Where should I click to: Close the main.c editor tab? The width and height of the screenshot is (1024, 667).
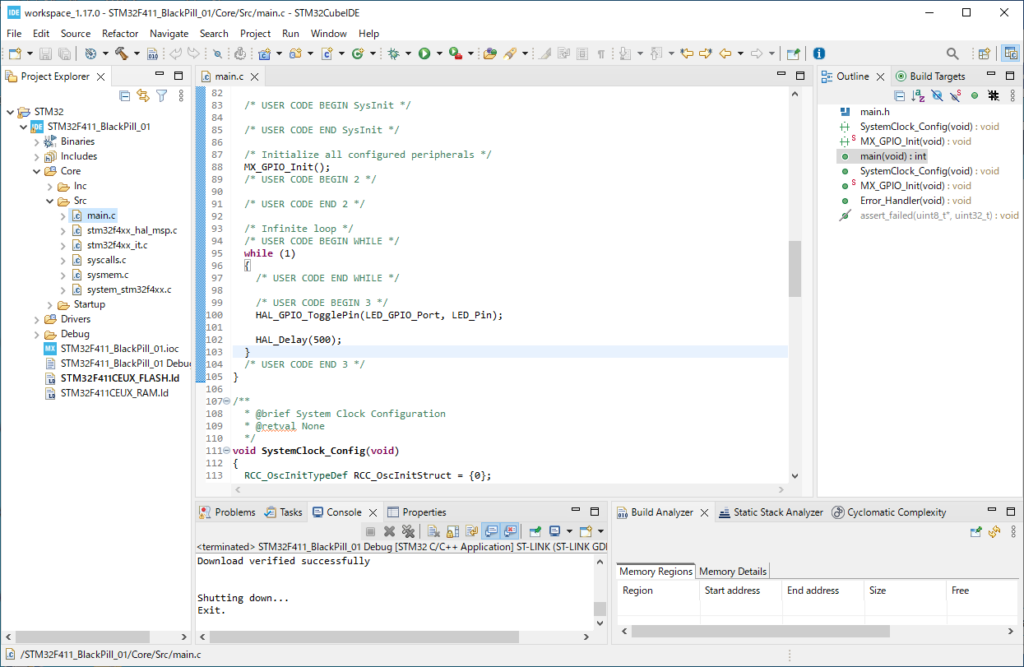click(x=255, y=77)
